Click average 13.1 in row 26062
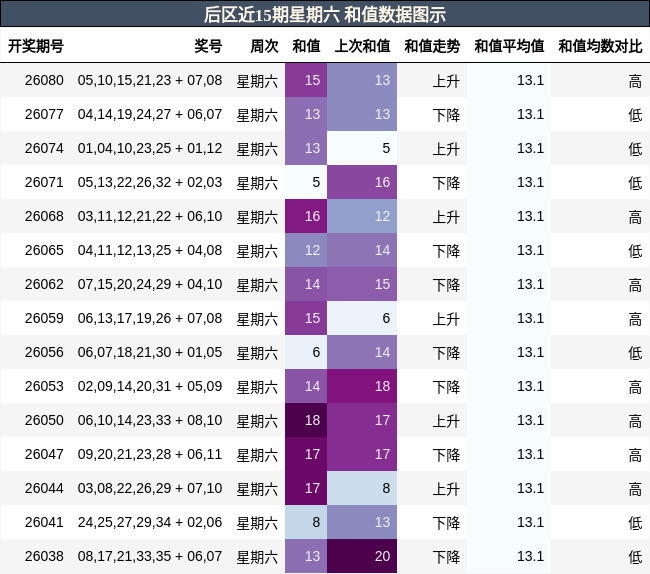 (x=531, y=284)
